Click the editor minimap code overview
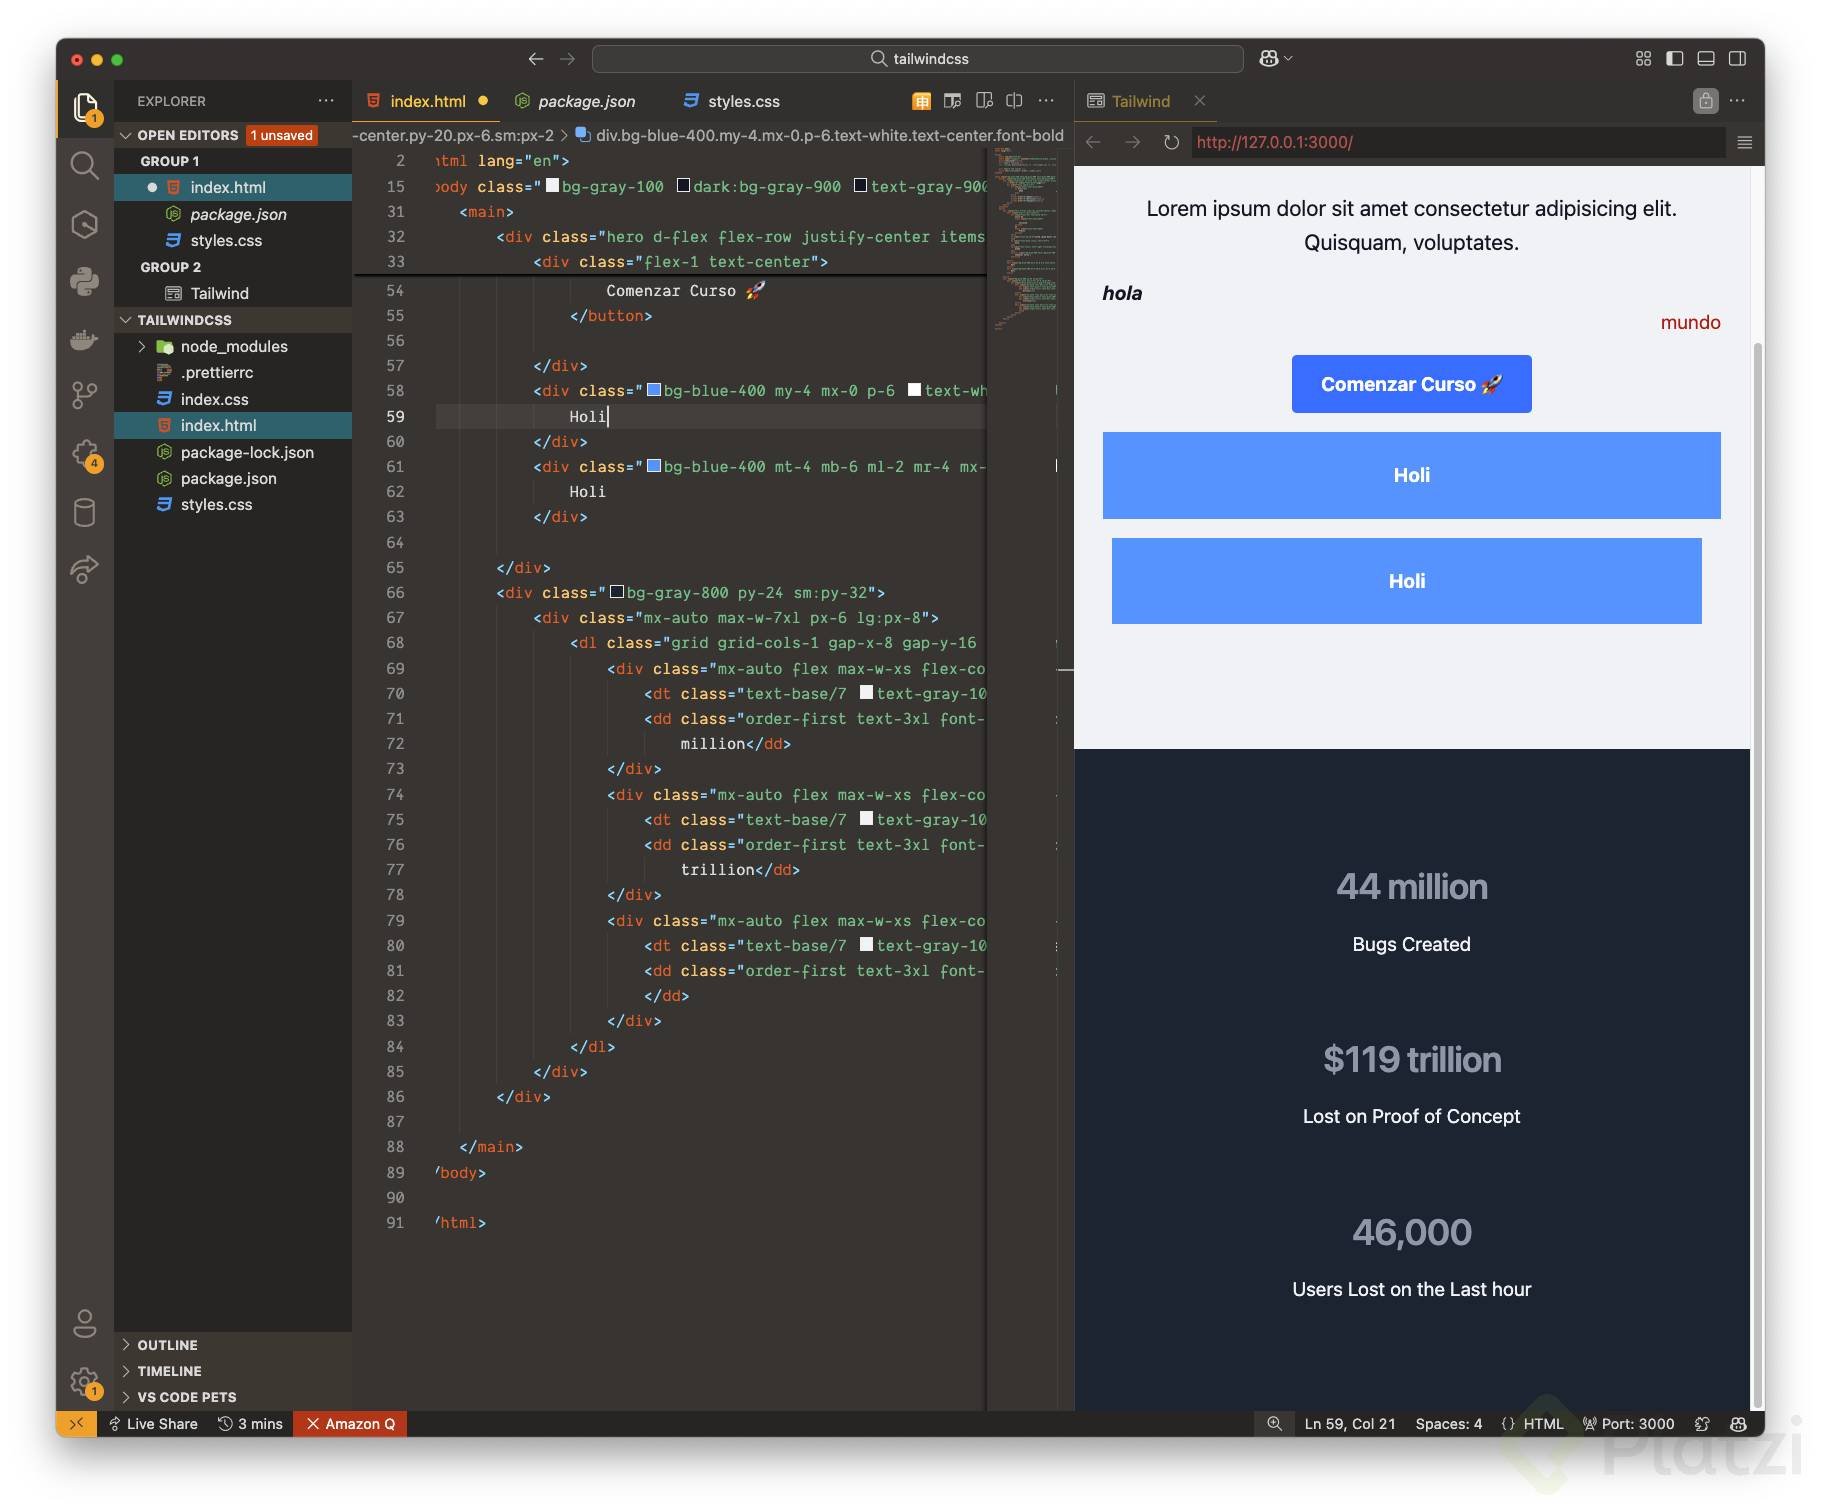The height and width of the screenshot is (1511, 1821). [x=1024, y=239]
